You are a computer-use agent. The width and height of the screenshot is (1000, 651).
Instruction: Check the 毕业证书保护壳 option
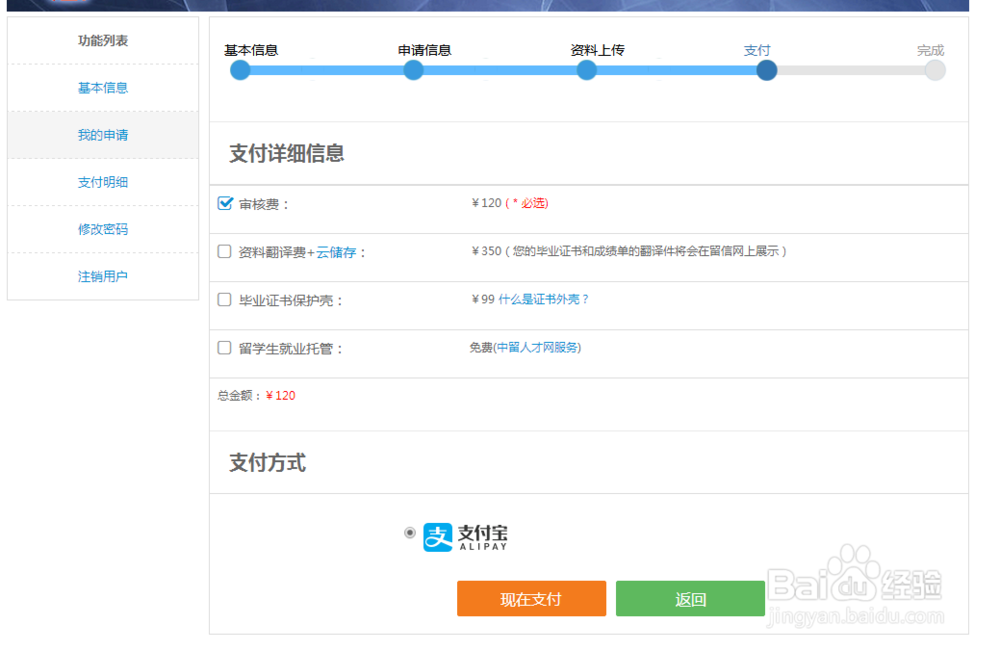(x=224, y=298)
